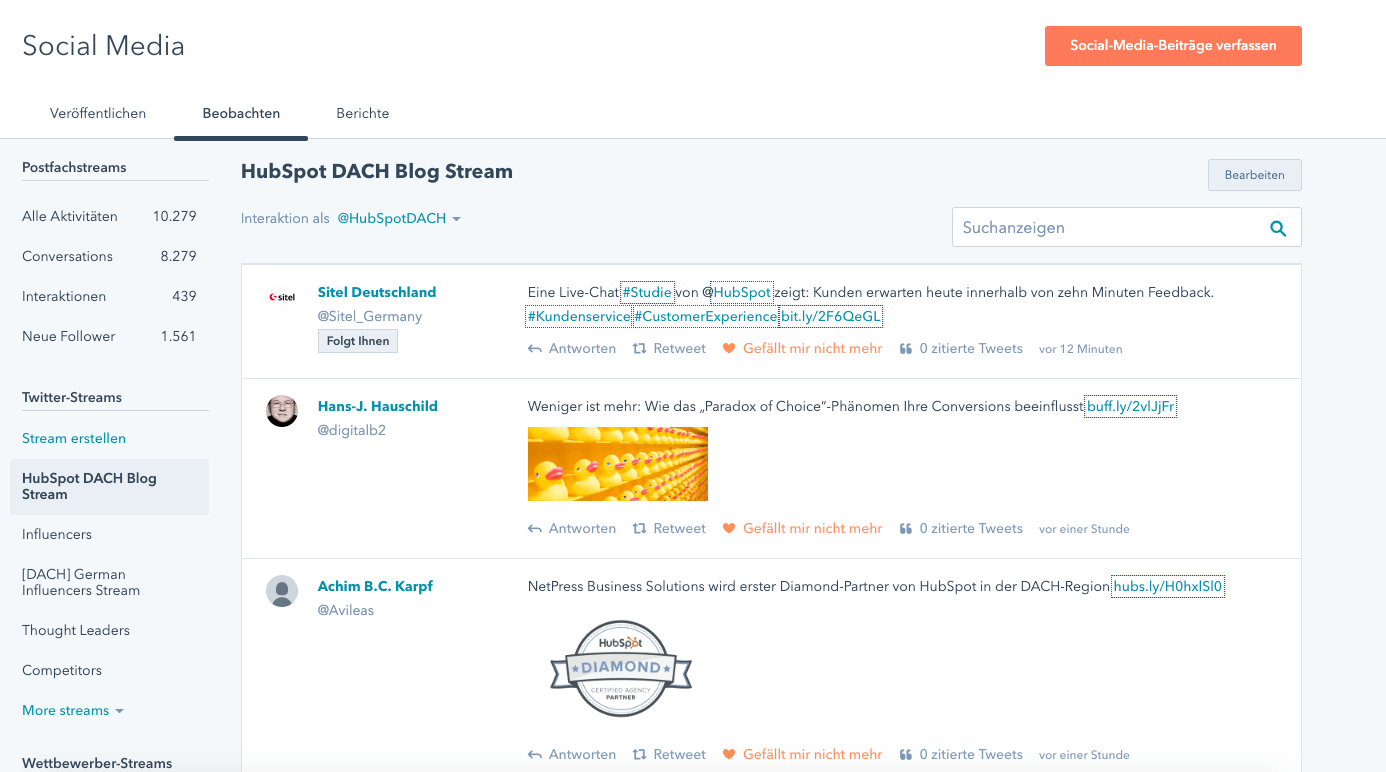Viewport: 1386px width, 772px height.
Task: Open the rubber ducks image thumbnail
Action: [x=618, y=464]
